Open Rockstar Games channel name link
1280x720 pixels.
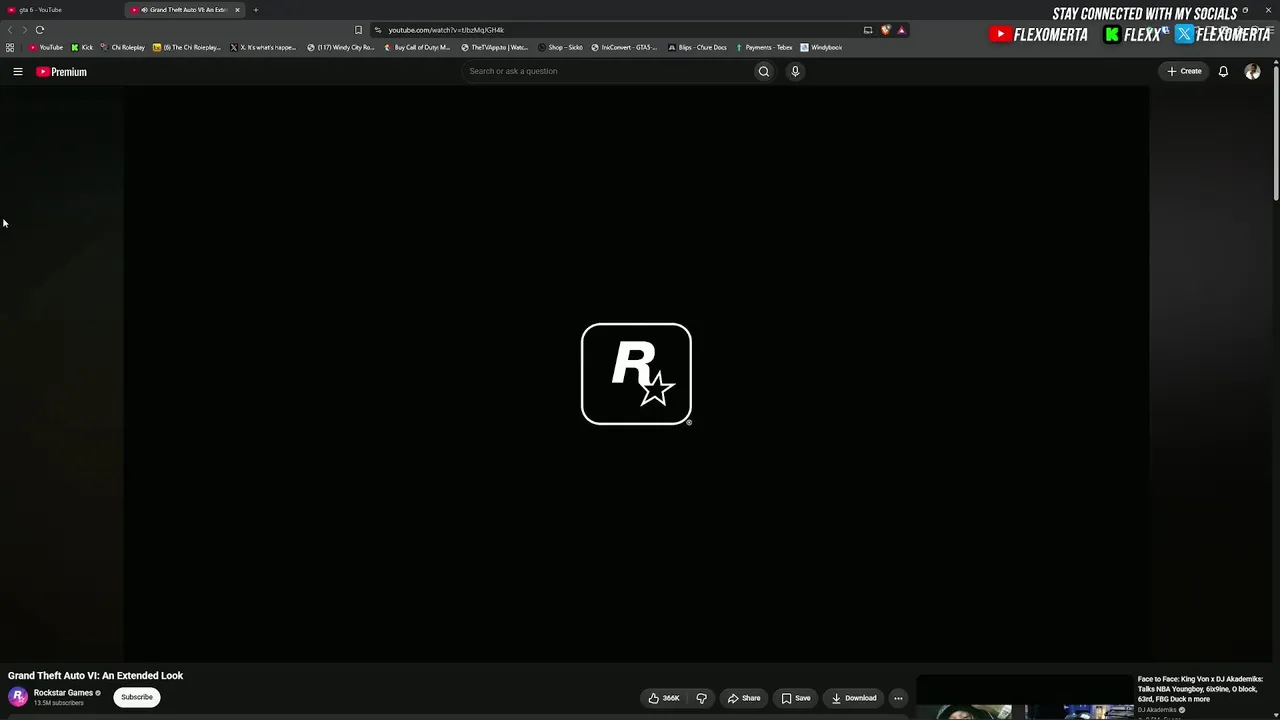[x=63, y=693]
